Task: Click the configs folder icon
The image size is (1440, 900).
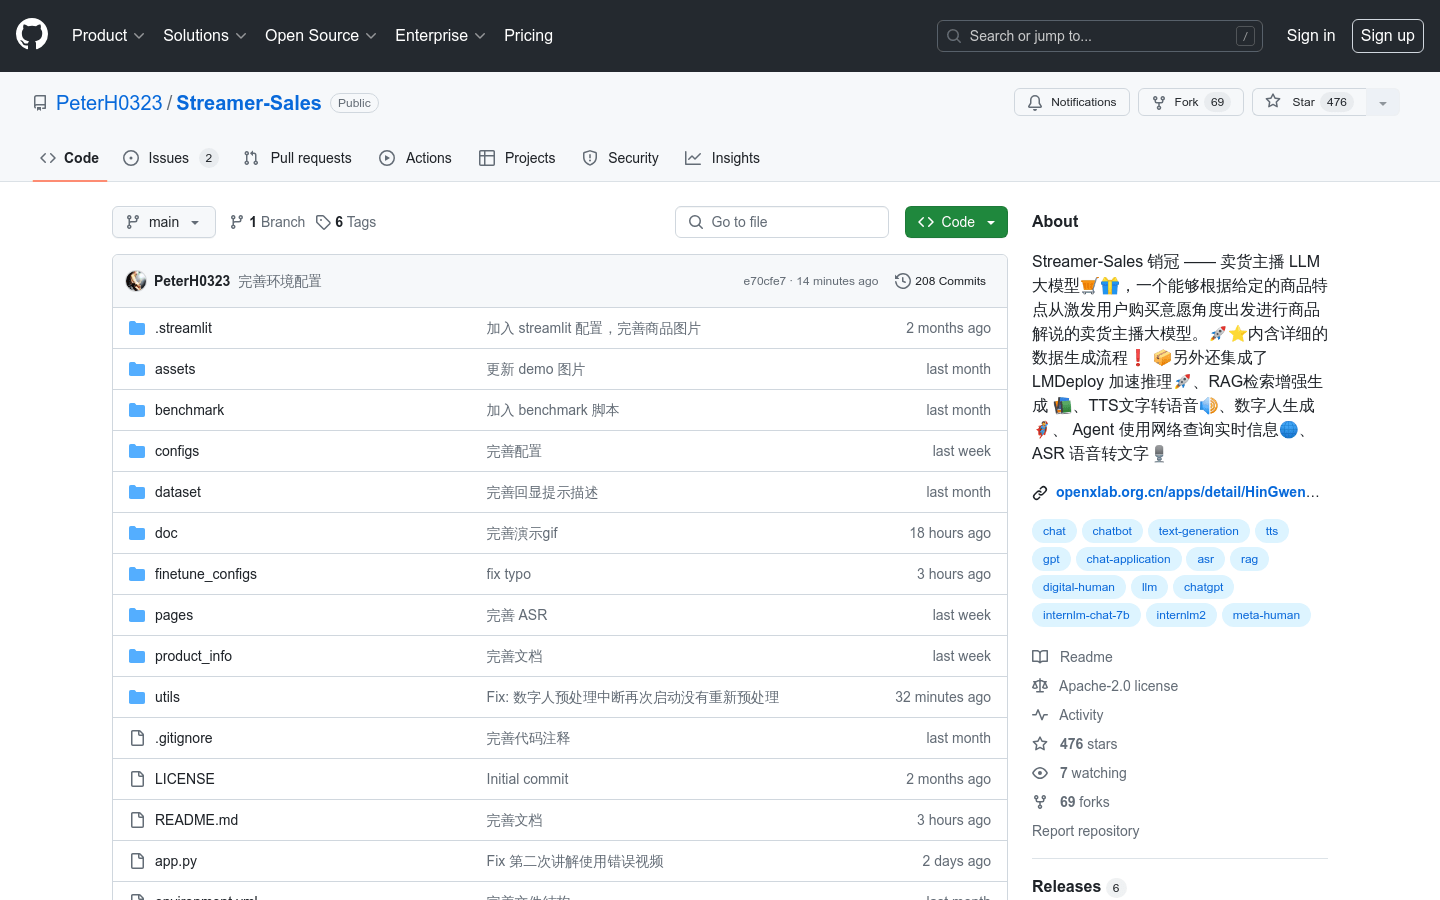Action: coord(137,451)
